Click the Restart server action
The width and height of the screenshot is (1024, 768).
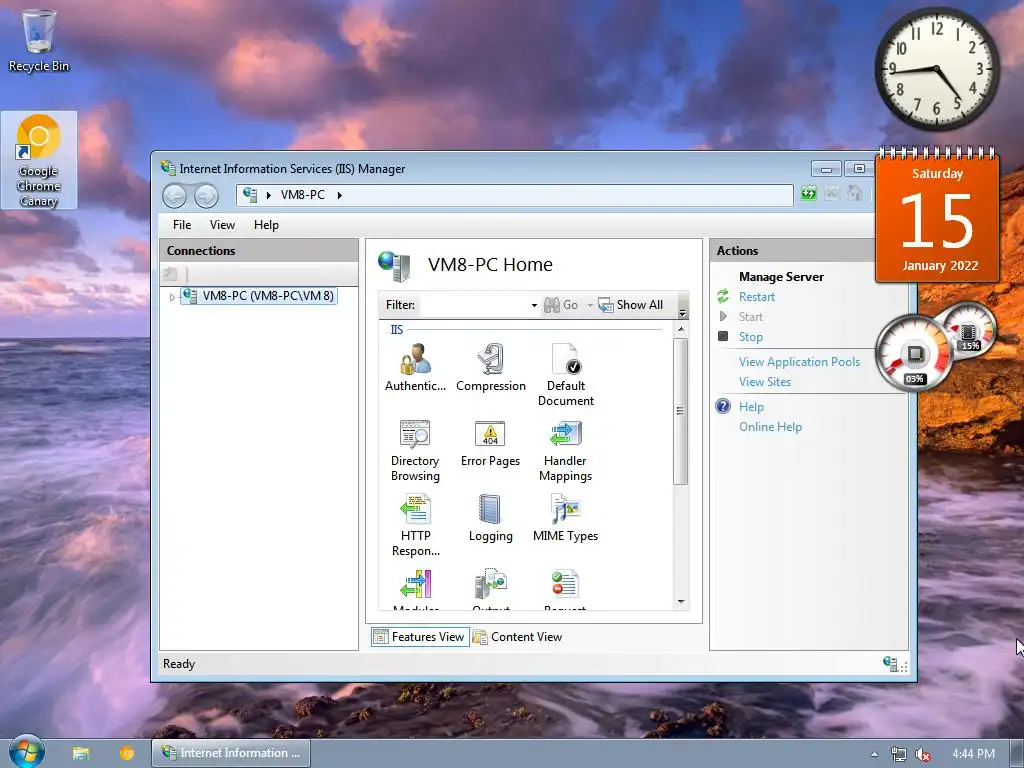coord(757,296)
